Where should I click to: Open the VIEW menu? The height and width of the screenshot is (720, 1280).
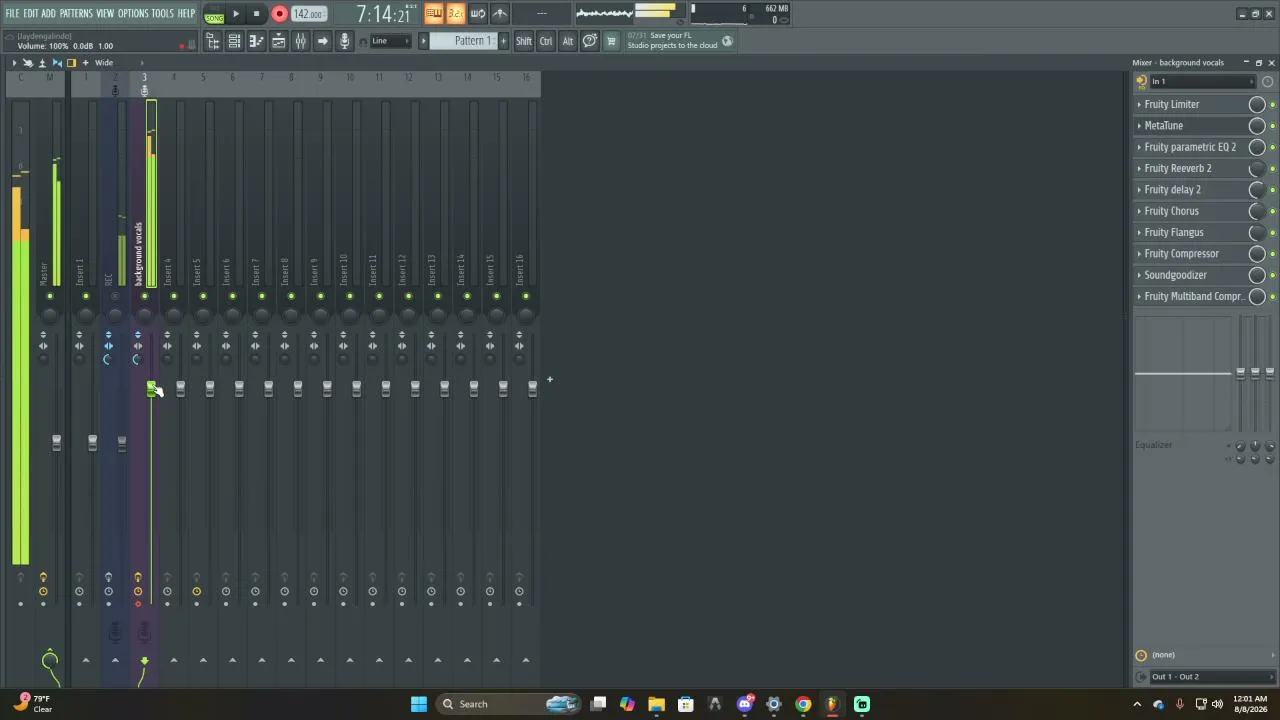point(105,13)
